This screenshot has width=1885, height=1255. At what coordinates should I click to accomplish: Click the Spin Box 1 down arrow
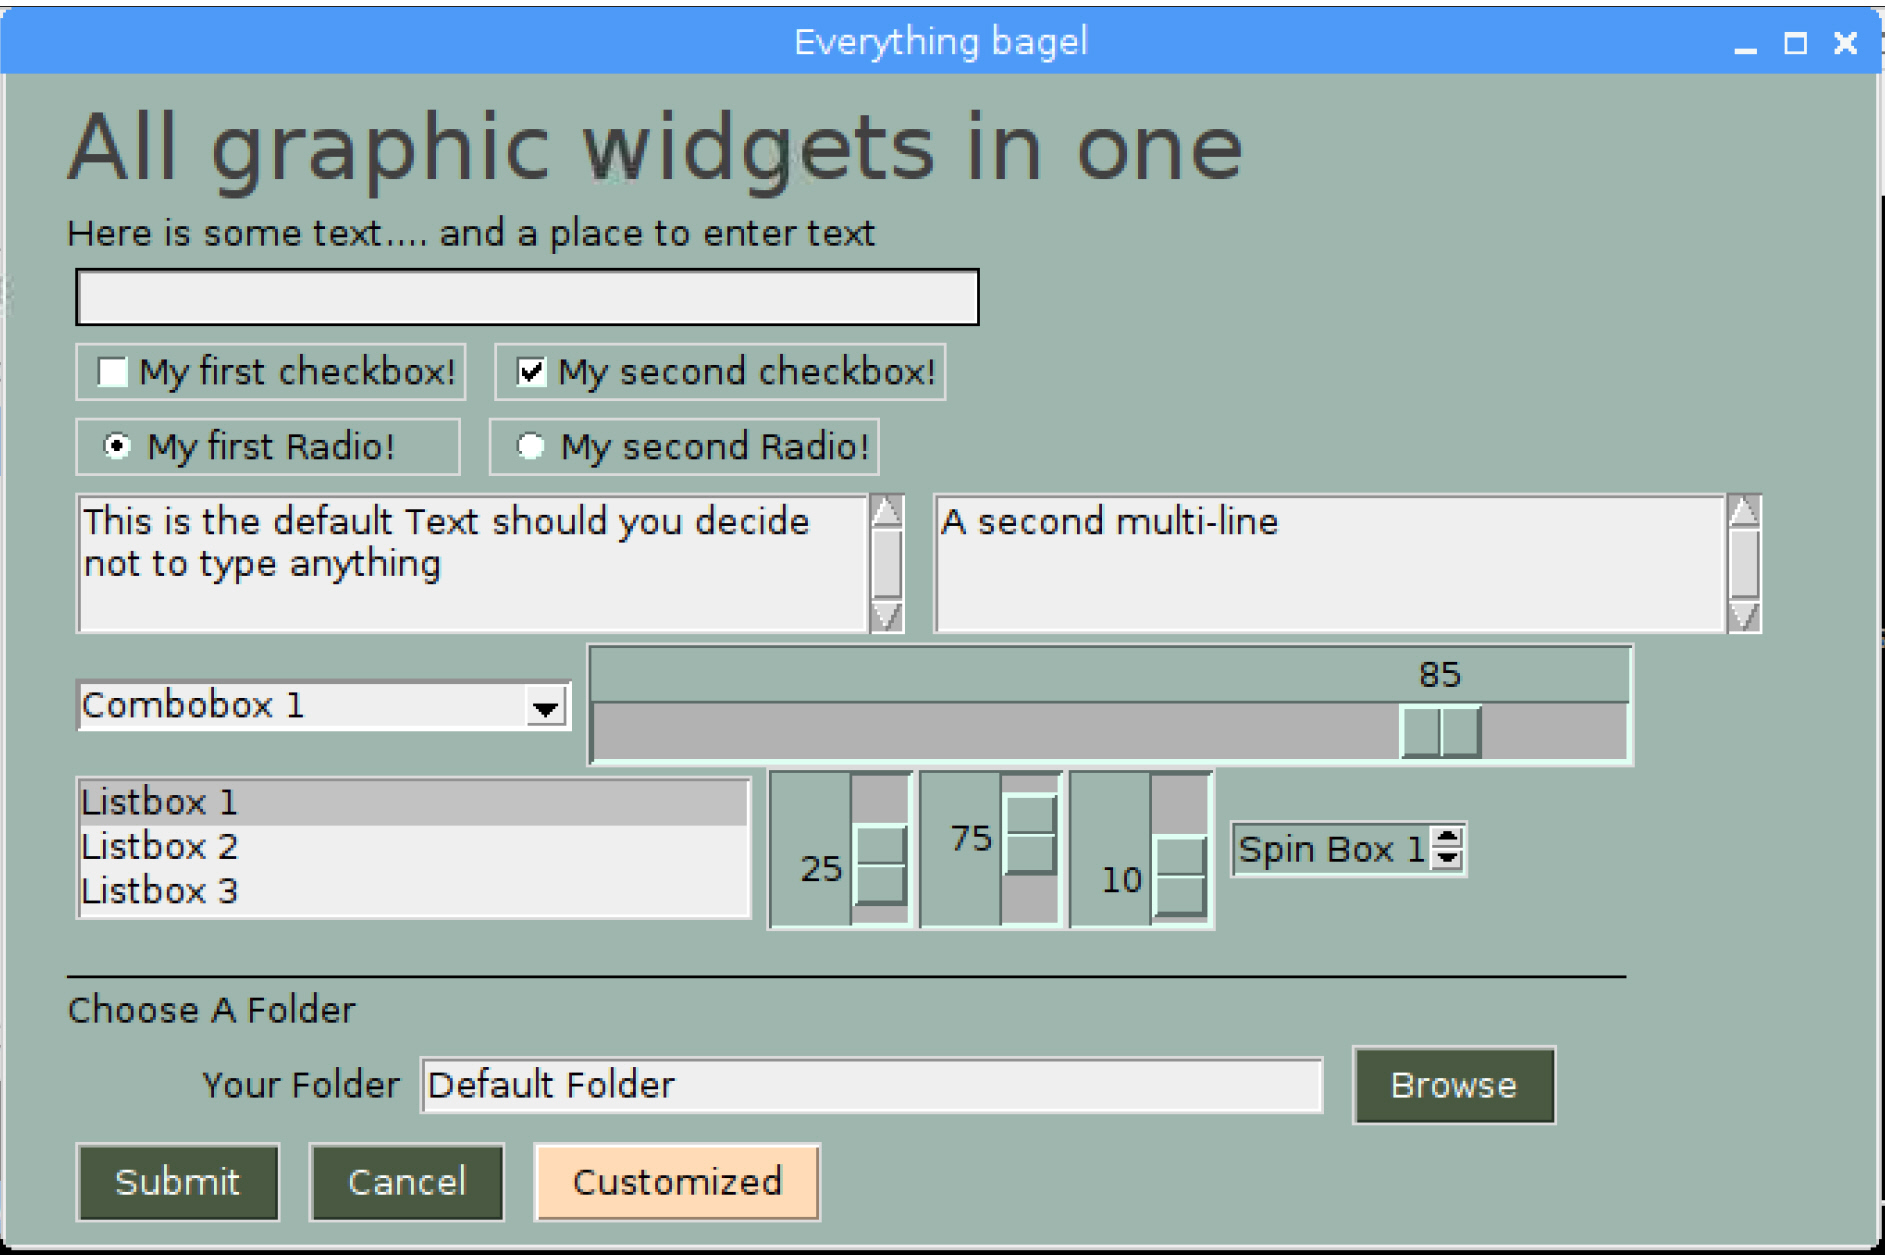coord(1449,861)
